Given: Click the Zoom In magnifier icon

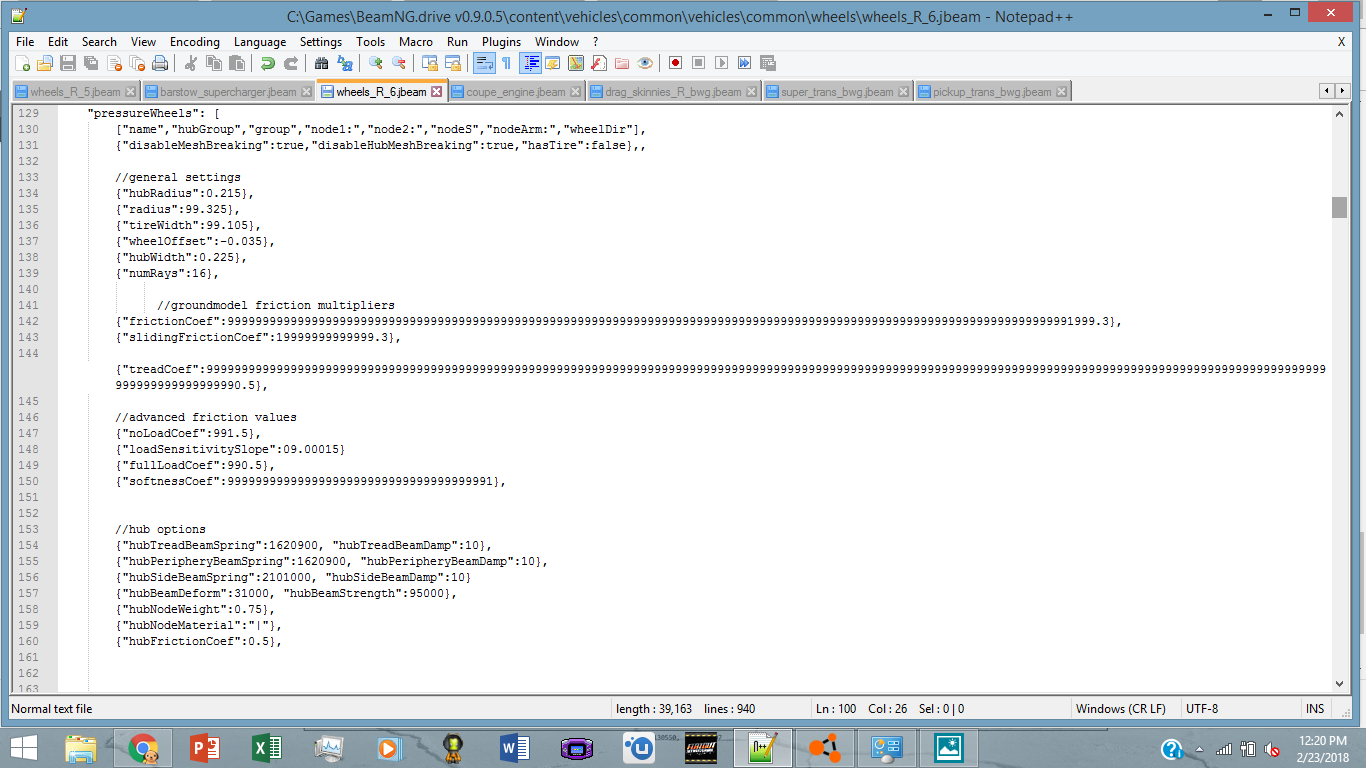Looking at the screenshot, I should (376, 63).
